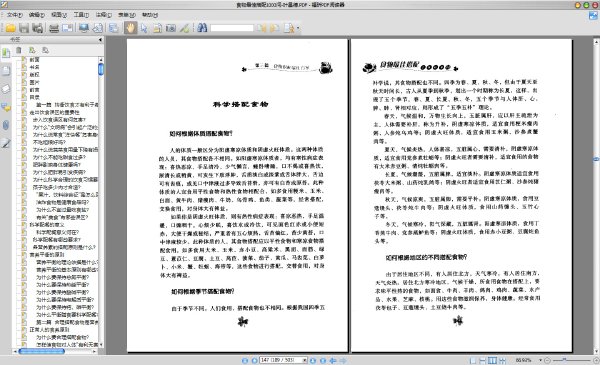Open the Attachments paperclip sidebar tab
Viewport: 600px width, 365px height.
6,125
